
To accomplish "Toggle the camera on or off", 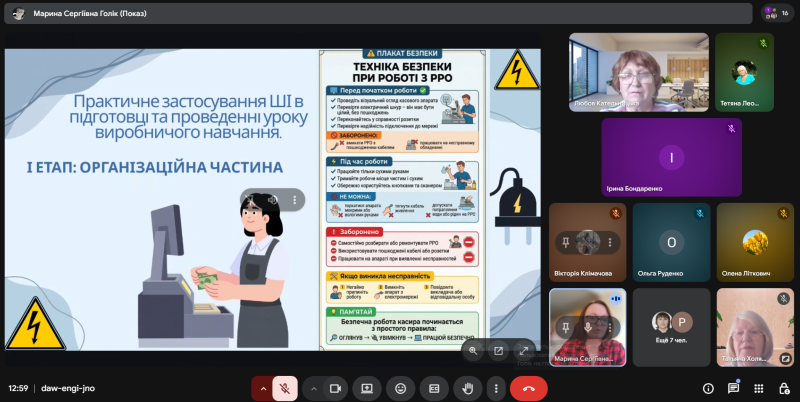I will [335, 389].
